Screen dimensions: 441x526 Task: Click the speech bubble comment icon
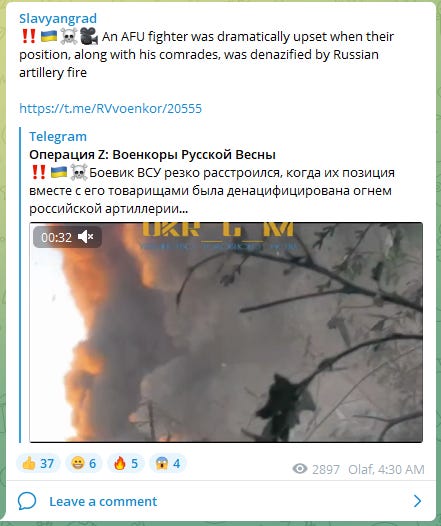[x=27, y=502]
